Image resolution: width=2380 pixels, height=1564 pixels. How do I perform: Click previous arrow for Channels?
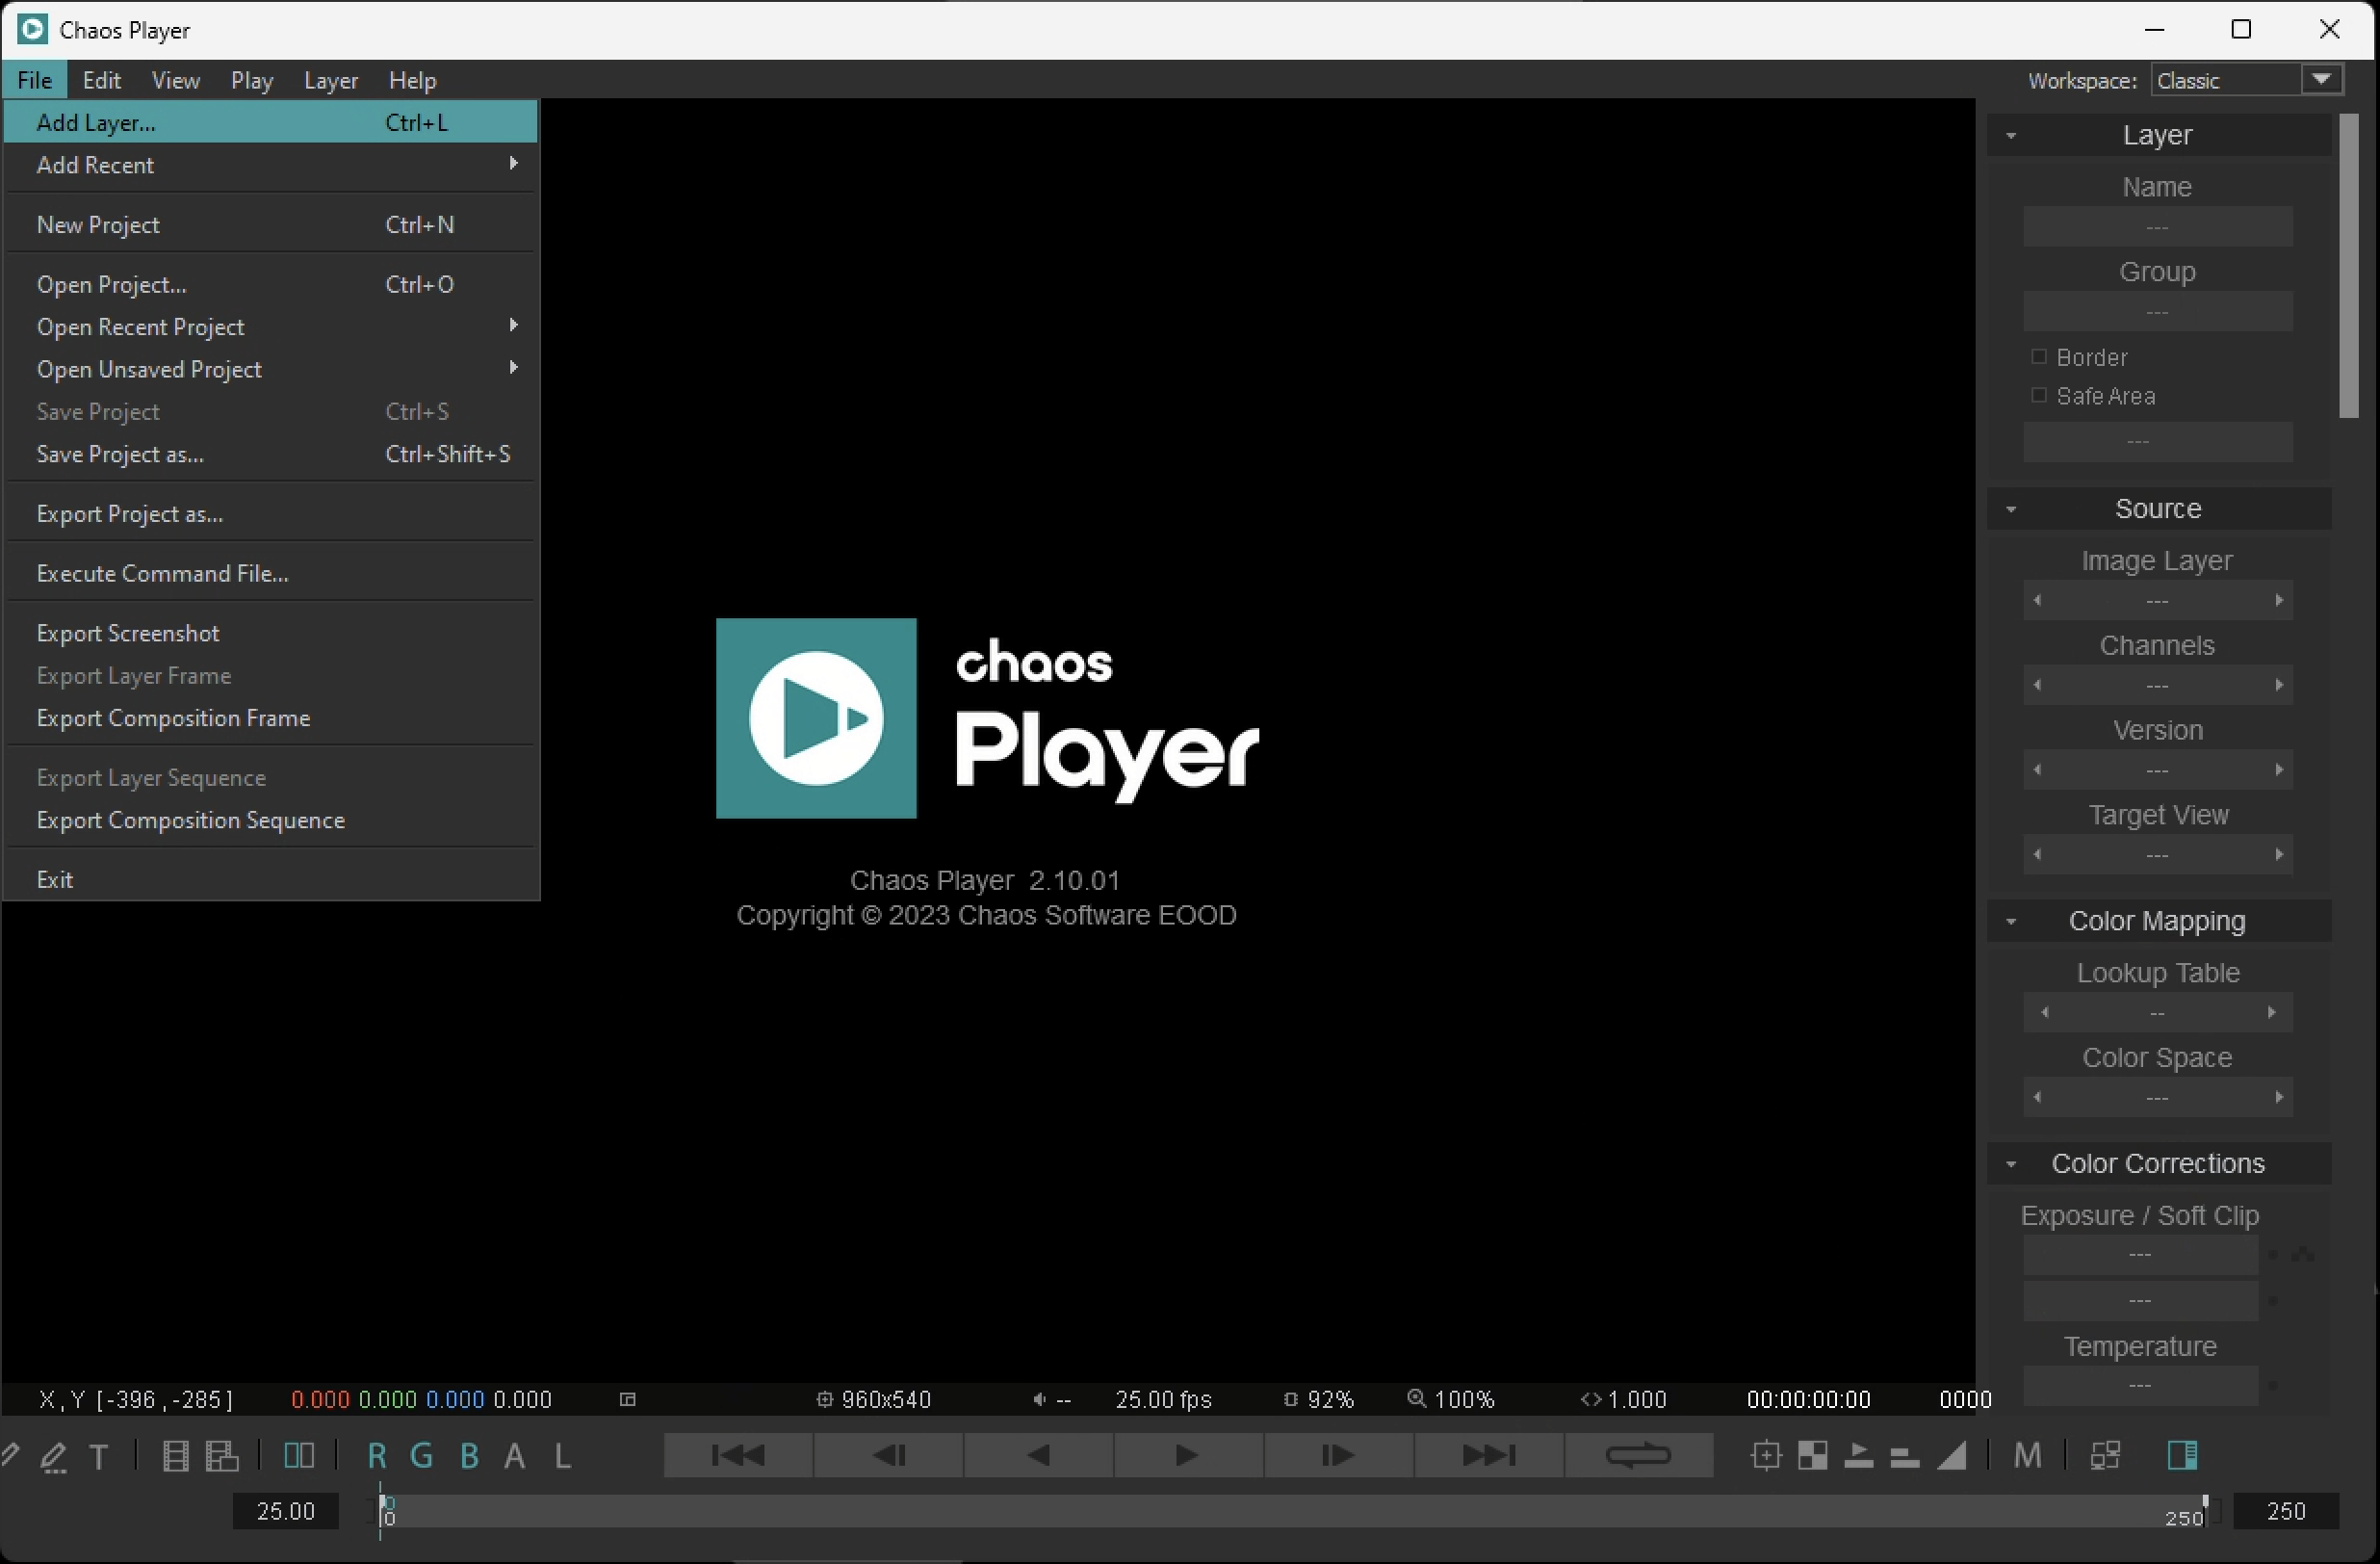point(2037,686)
